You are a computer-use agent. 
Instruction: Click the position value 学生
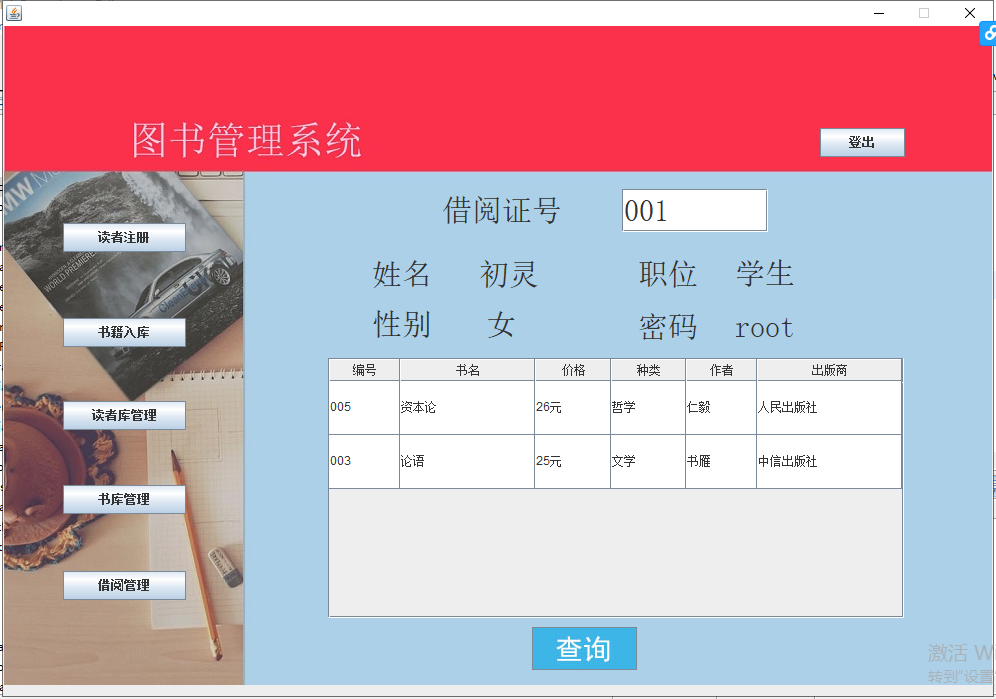point(765,274)
